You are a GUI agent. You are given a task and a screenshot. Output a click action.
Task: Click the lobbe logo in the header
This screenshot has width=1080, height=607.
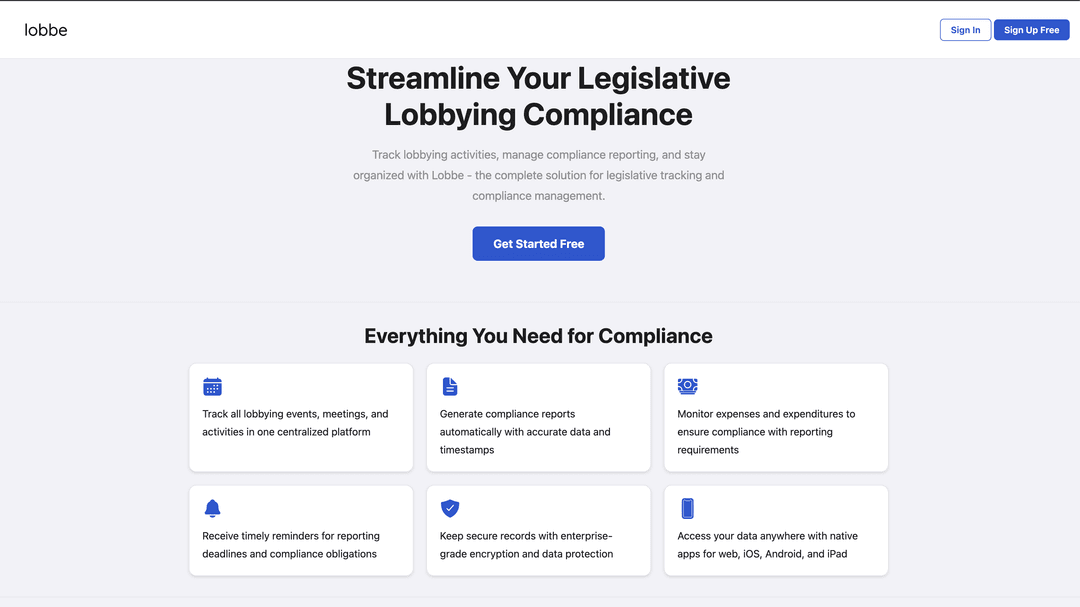pyautogui.click(x=46, y=30)
